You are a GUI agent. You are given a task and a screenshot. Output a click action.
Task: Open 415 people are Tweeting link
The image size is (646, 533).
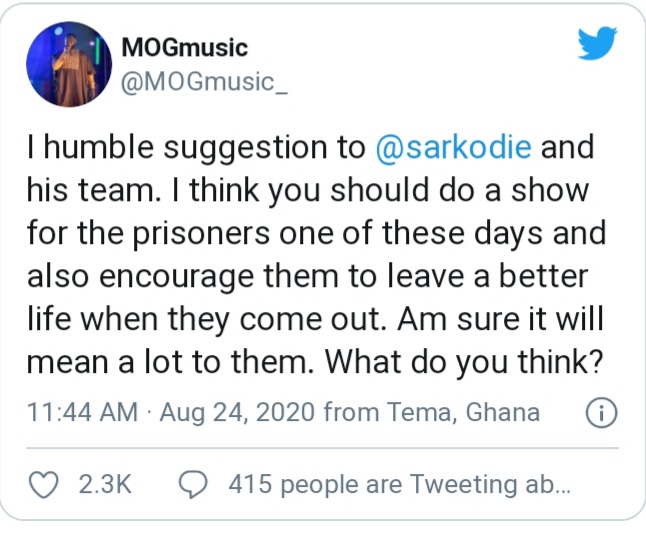click(399, 485)
